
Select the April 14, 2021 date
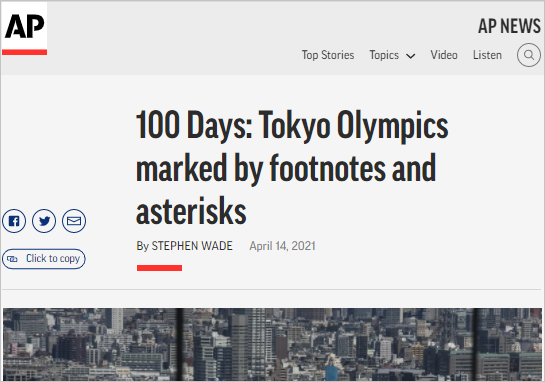coord(282,246)
